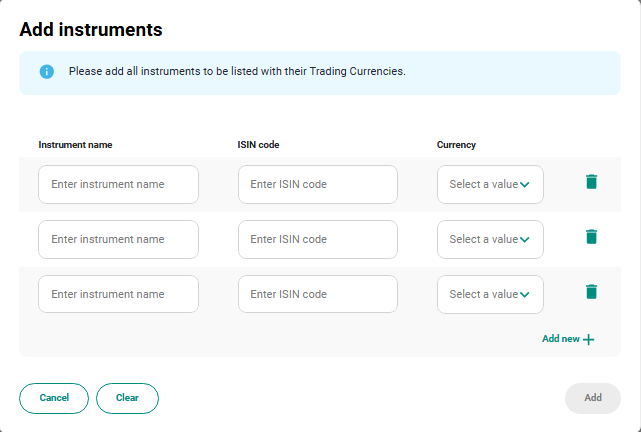The height and width of the screenshot is (432, 641).
Task: Focus third row instrument name field
Action: point(118,294)
